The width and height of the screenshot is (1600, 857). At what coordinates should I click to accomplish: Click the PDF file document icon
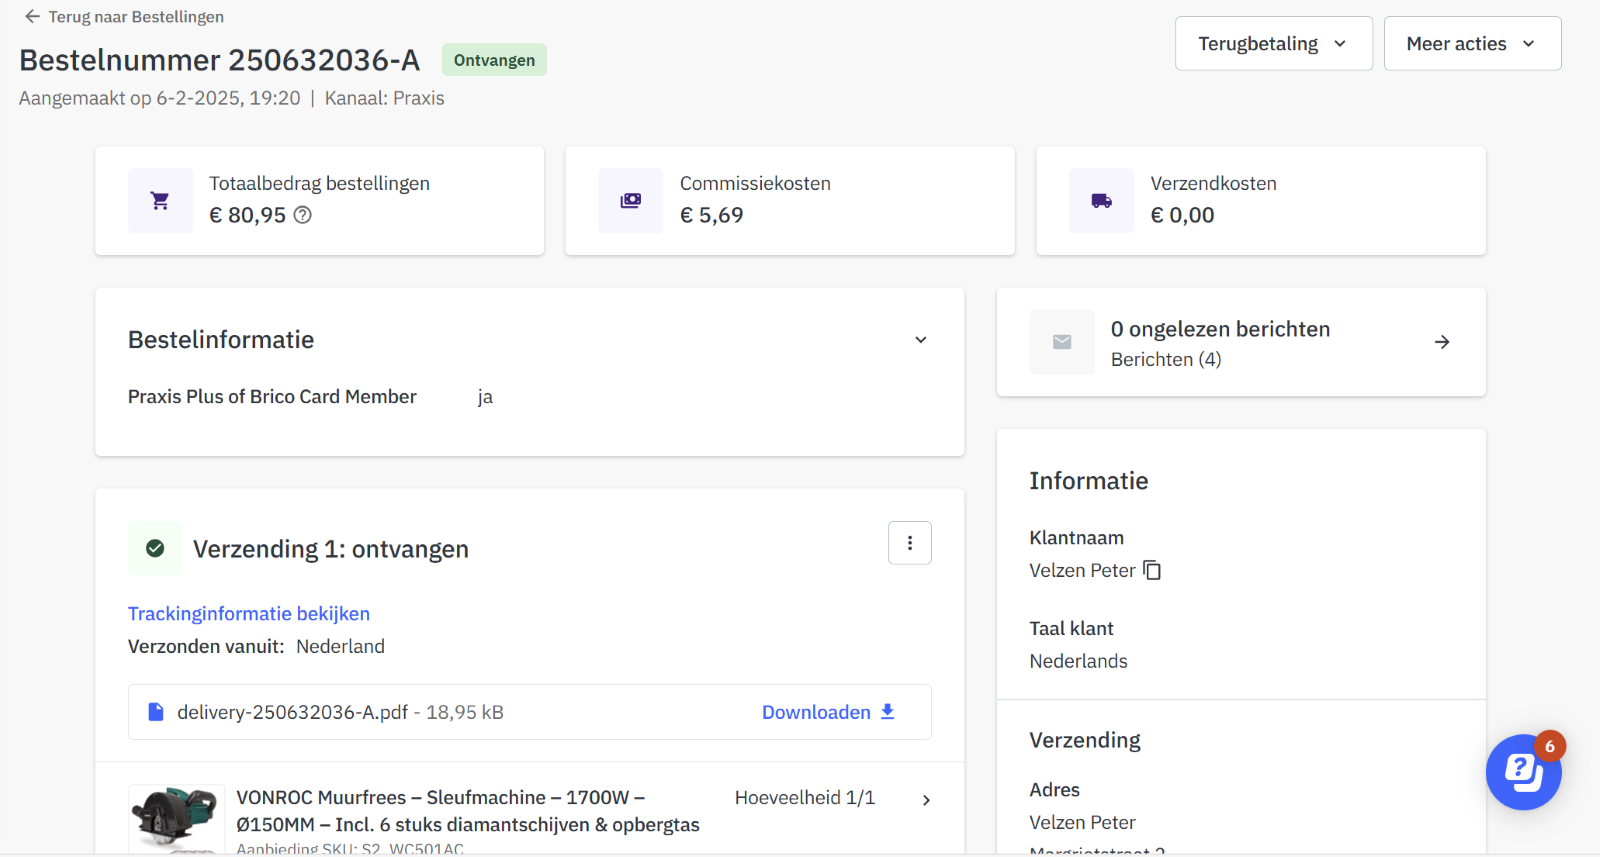click(x=156, y=712)
